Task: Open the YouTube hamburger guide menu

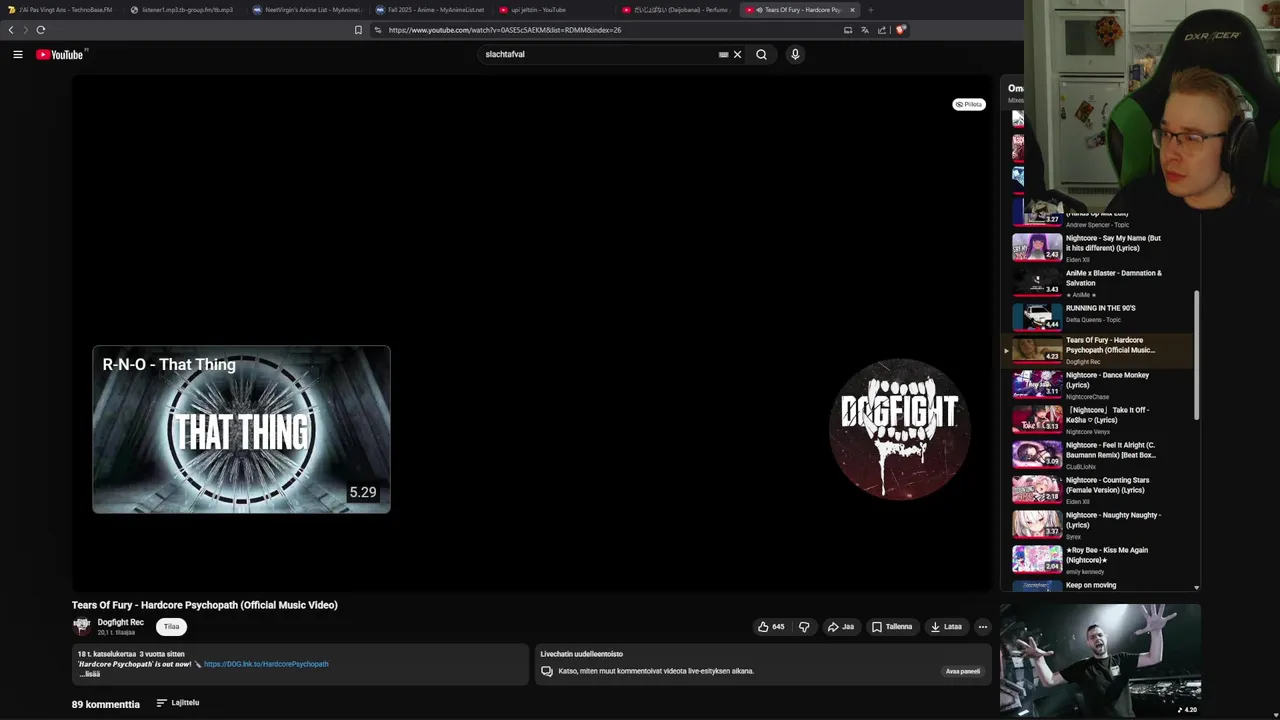Action: (17, 55)
